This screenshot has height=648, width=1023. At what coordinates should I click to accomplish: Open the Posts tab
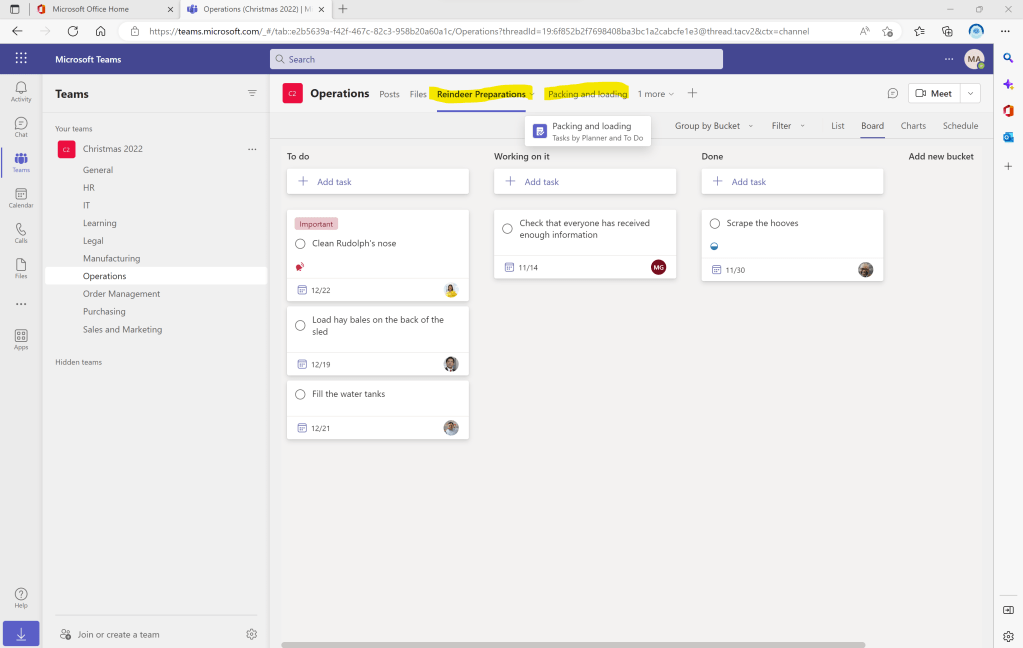coord(389,94)
